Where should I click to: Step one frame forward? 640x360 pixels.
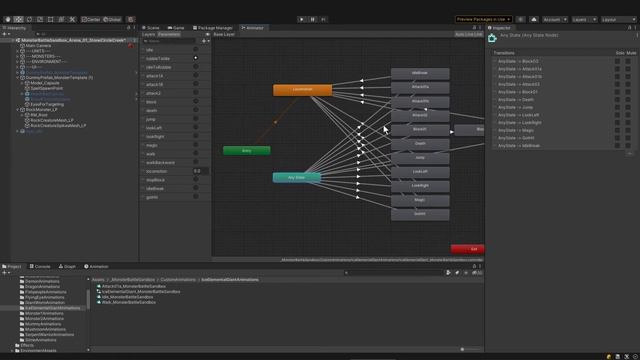point(324,19)
